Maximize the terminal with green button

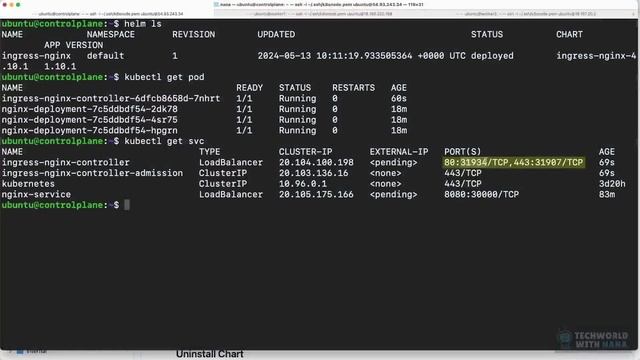tap(18, 4)
